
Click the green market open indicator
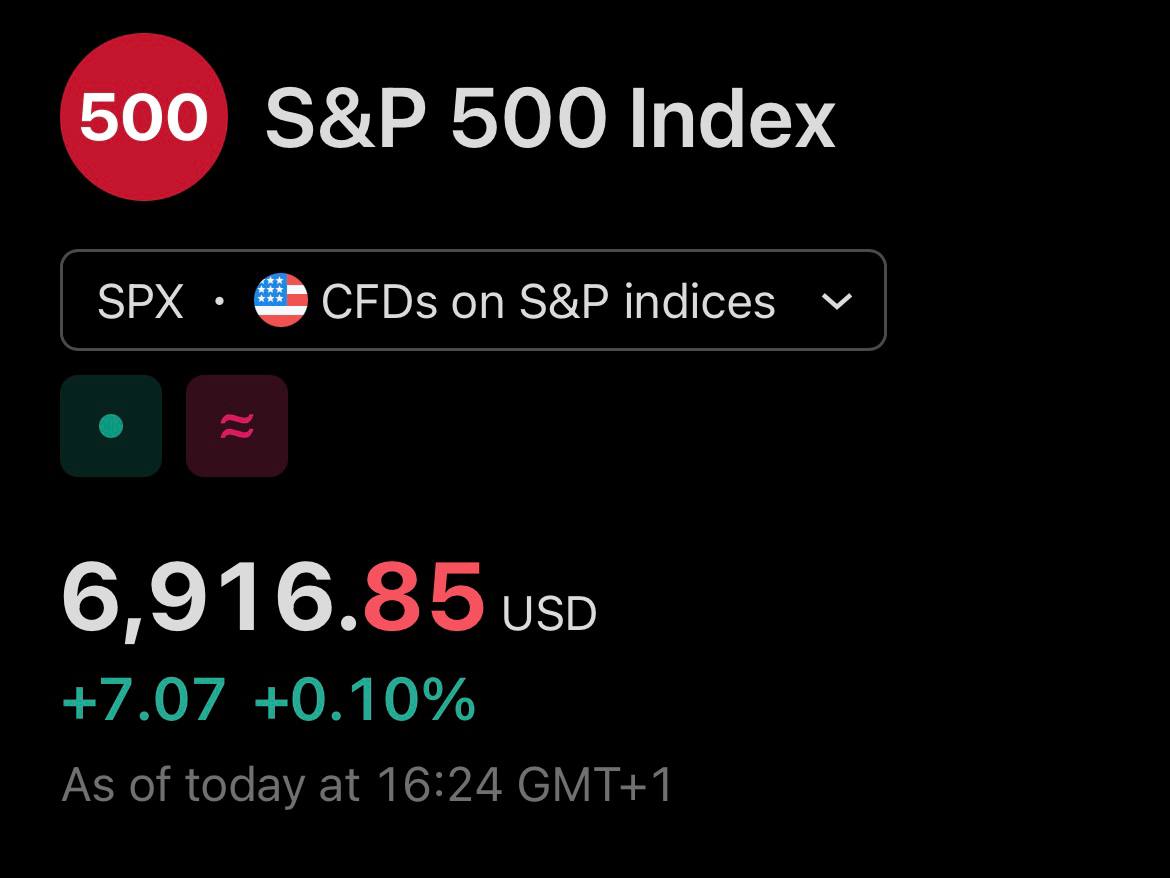[111, 426]
